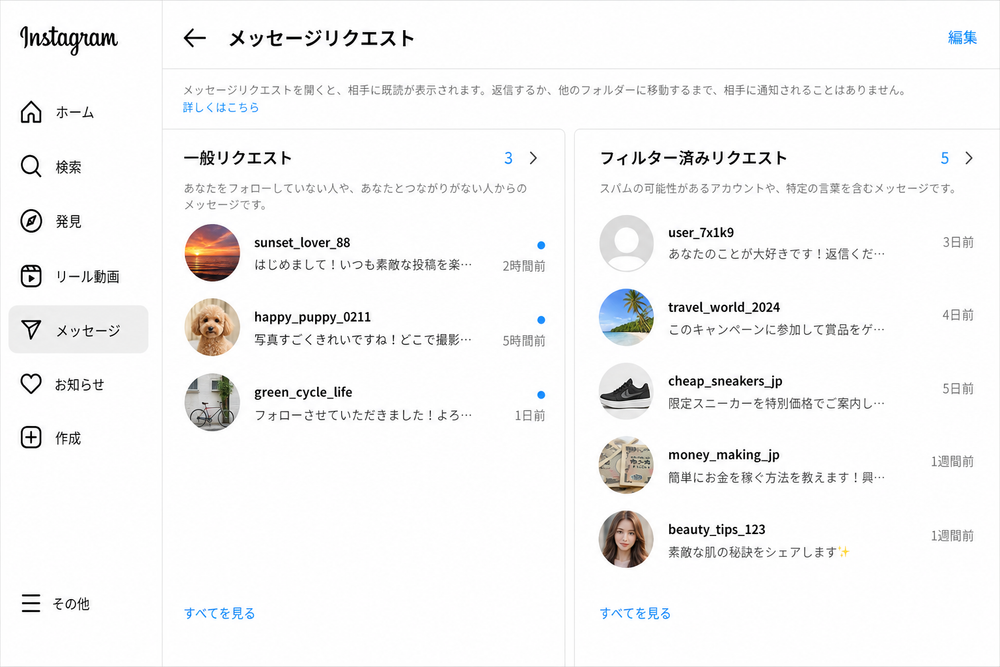Click the unread dot for happy_puppy_0211
This screenshot has width=1000, height=667.
(541, 319)
